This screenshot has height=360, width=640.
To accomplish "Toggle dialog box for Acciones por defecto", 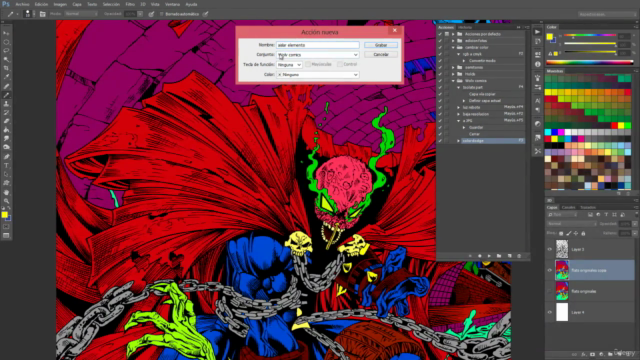I will pos(447,34).
